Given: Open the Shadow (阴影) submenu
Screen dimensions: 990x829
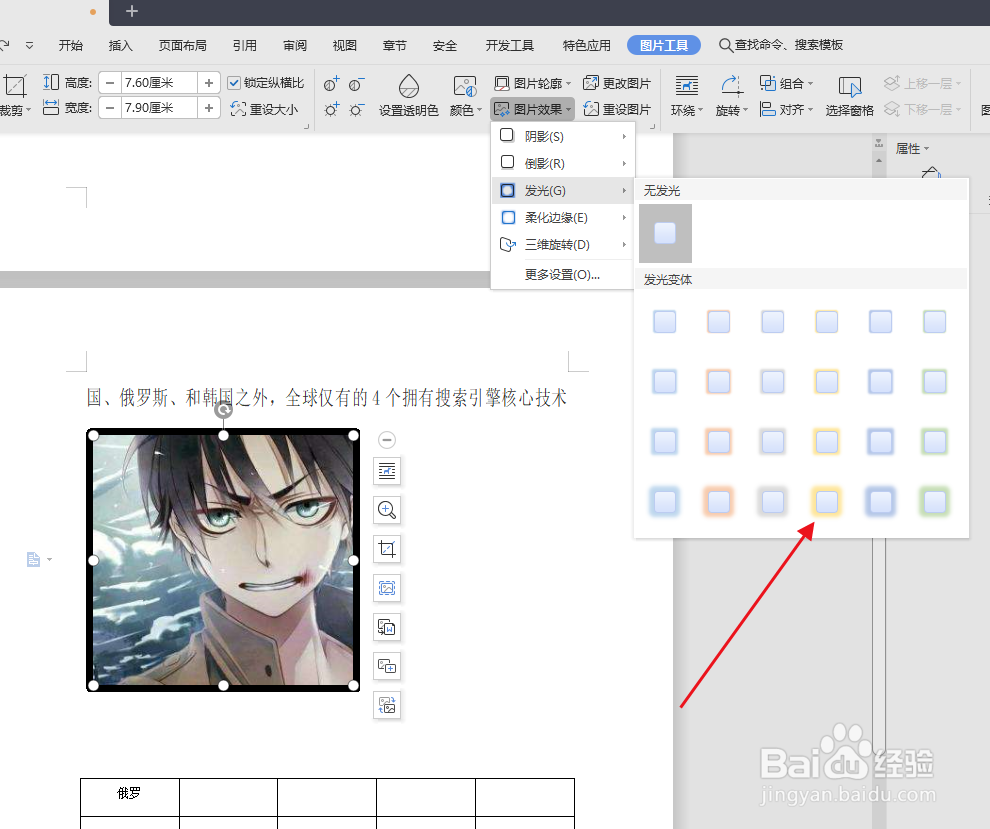Looking at the screenshot, I should pyautogui.click(x=563, y=136).
